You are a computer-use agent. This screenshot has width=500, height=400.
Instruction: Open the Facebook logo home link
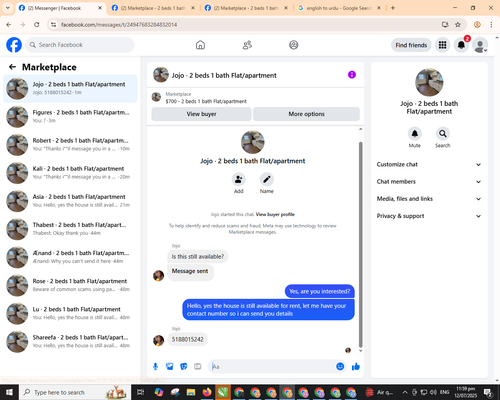(x=14, y=45)
